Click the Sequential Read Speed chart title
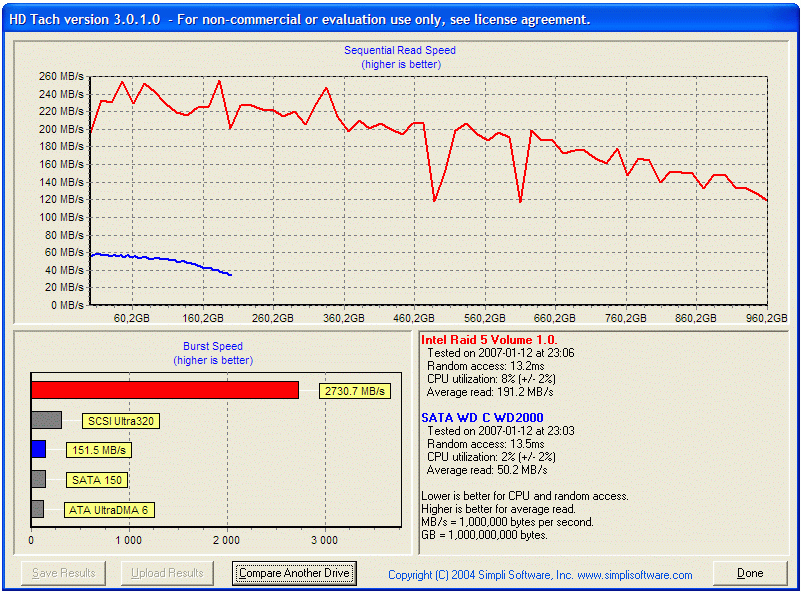Viewport: 801px width, 592px height. pos(400,50)
